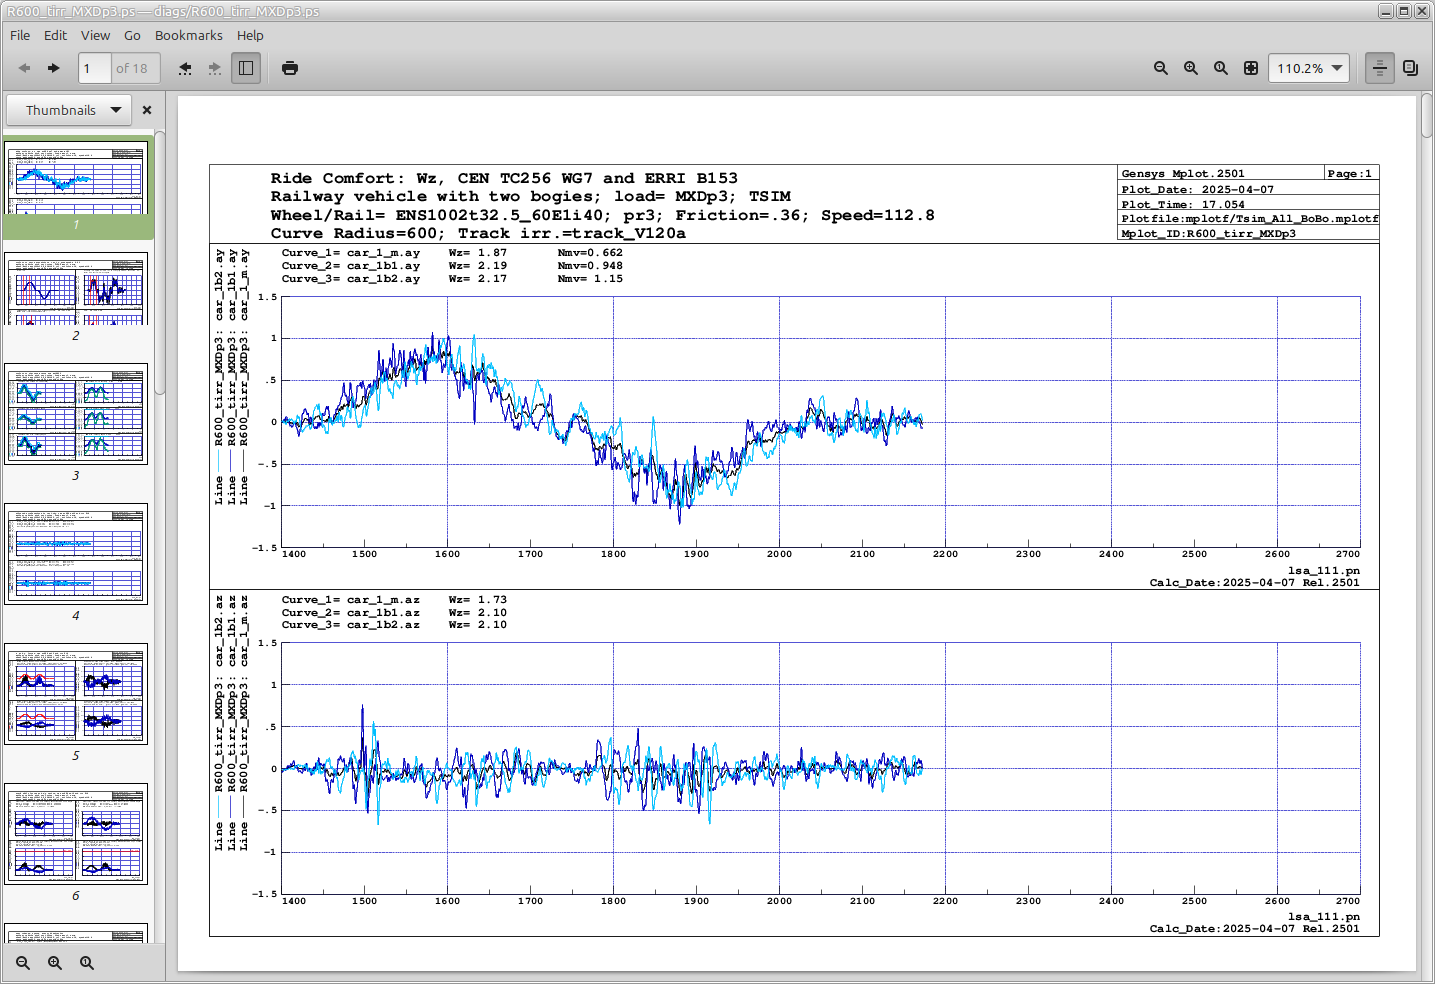Print the document using the printer icon
The height and width of the screenshot is (984, 1435).
[x=290, y=68]
